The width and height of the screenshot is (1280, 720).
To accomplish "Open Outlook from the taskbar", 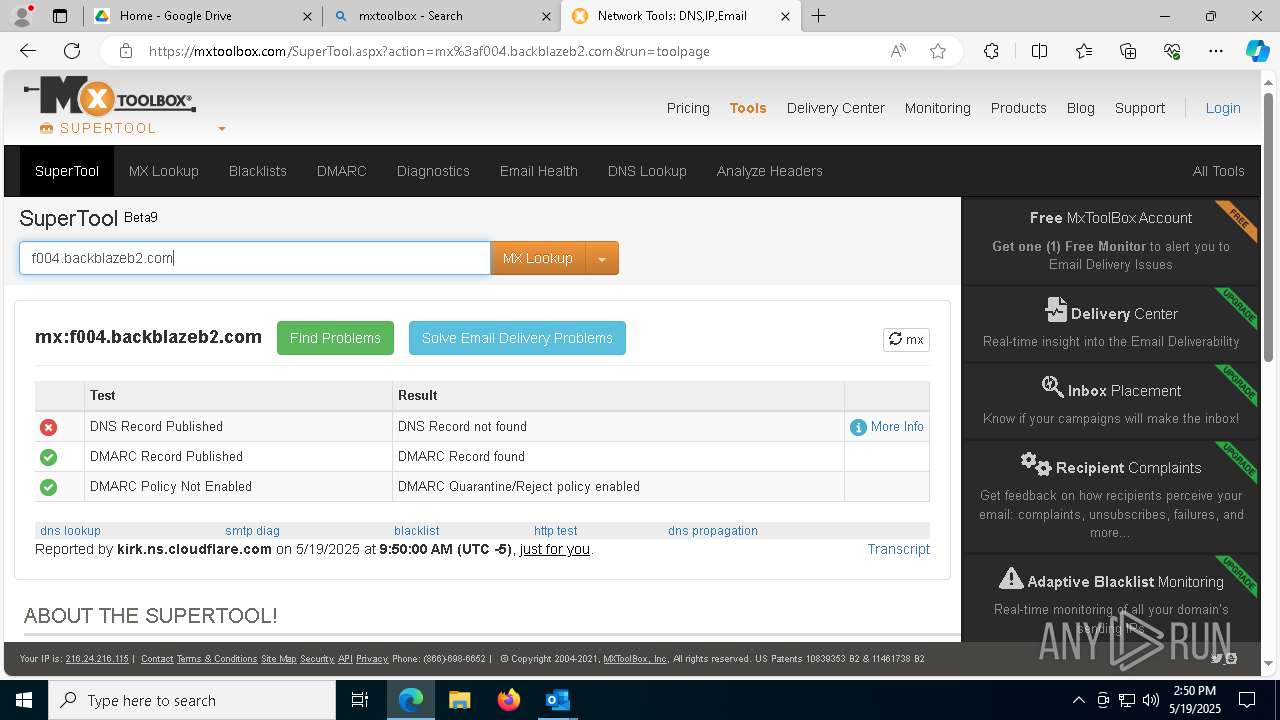I will (557, 700).
